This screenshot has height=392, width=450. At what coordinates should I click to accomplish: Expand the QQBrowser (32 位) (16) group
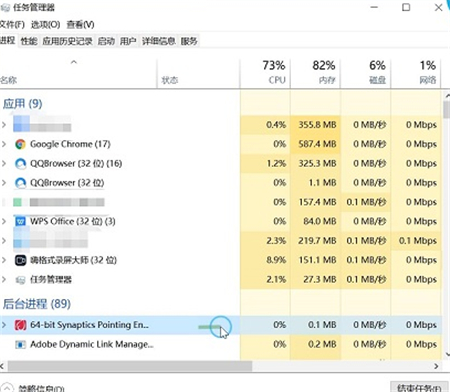tap(4, 164)
